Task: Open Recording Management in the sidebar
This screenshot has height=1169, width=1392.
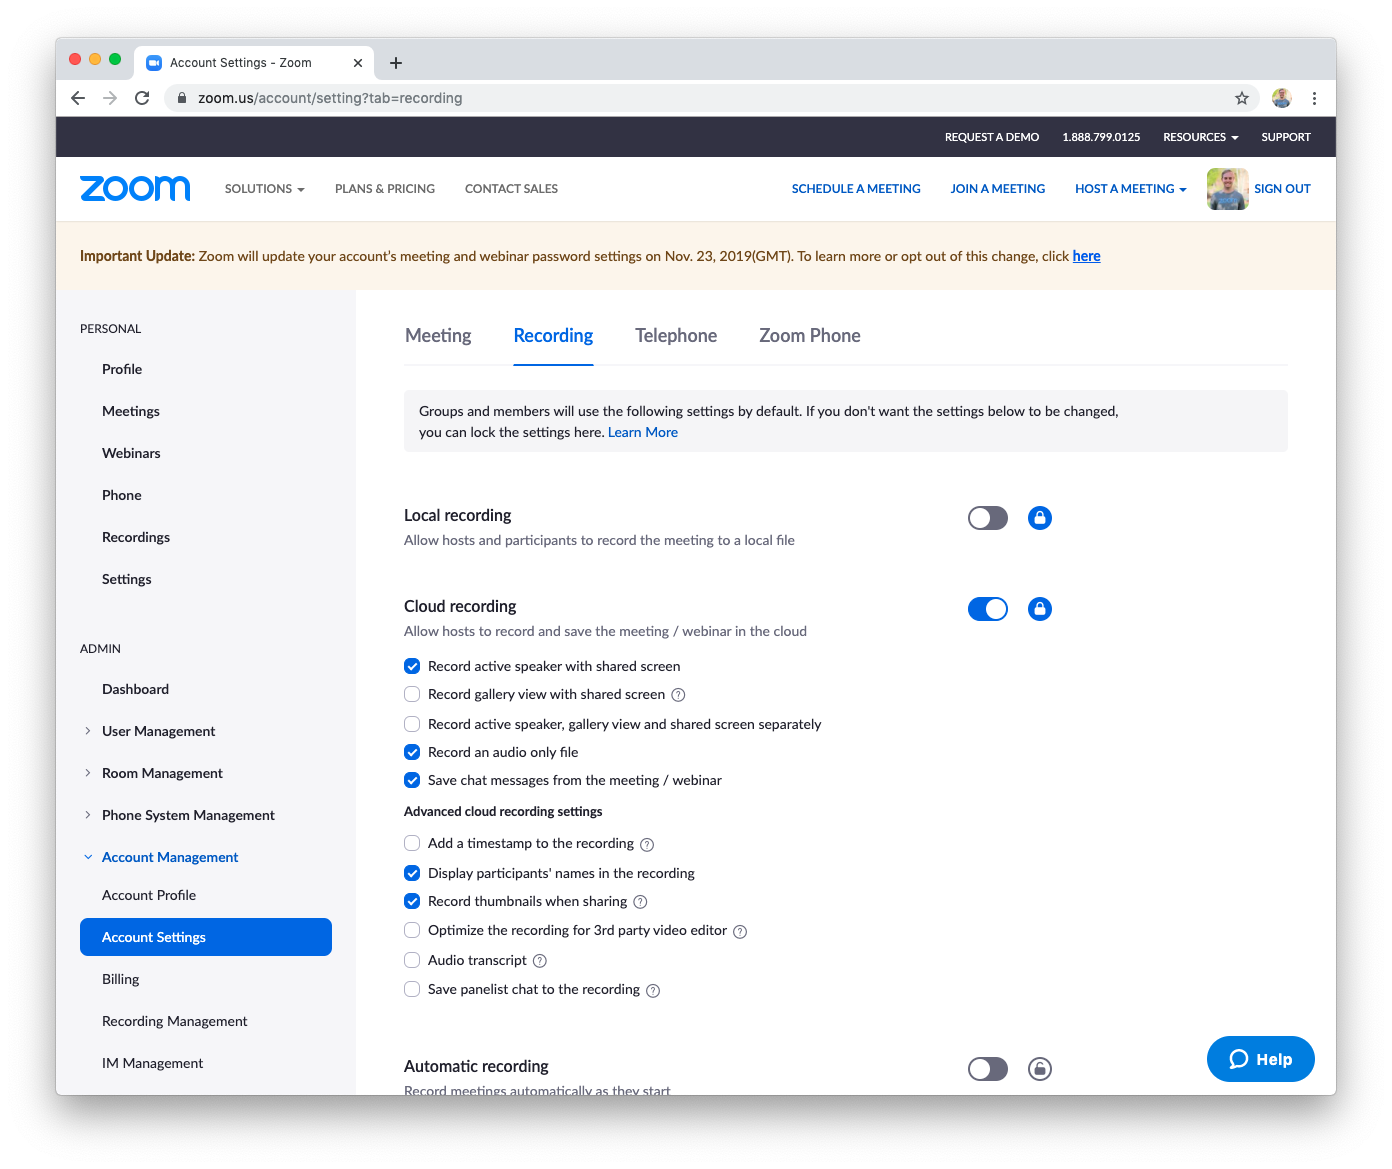Action: click(175, 1021)
